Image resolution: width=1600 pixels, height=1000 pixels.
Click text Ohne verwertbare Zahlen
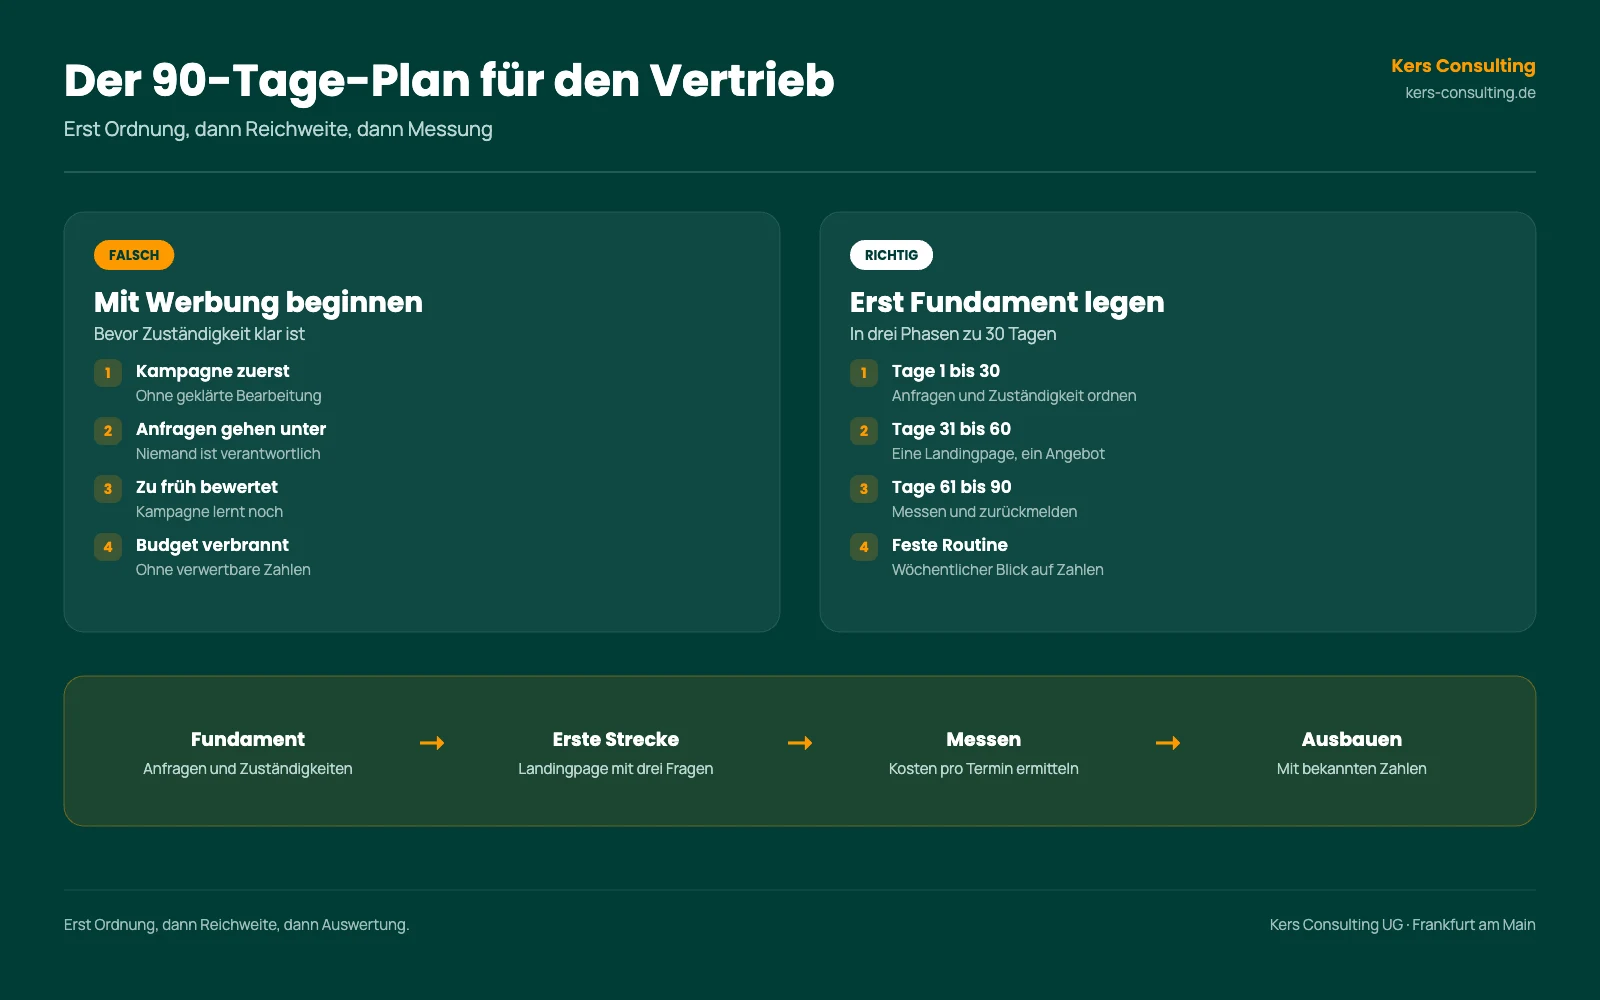[223, 570]
